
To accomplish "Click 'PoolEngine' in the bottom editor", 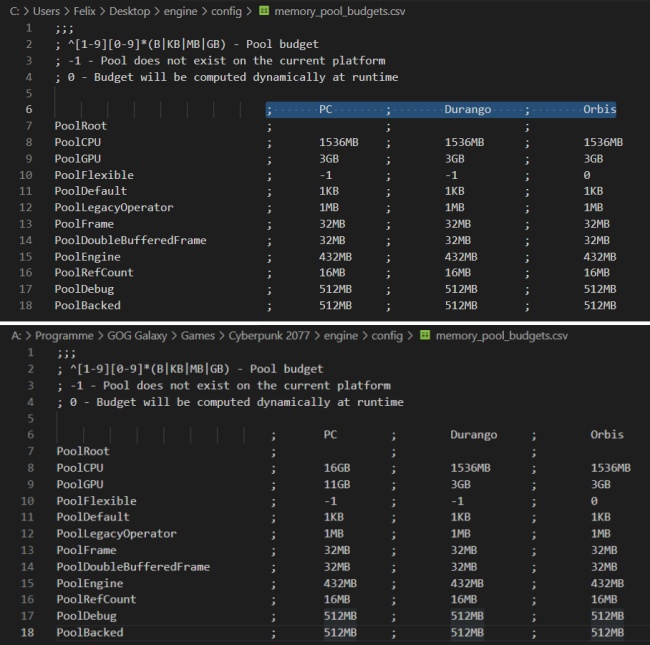I will point(90,583).
